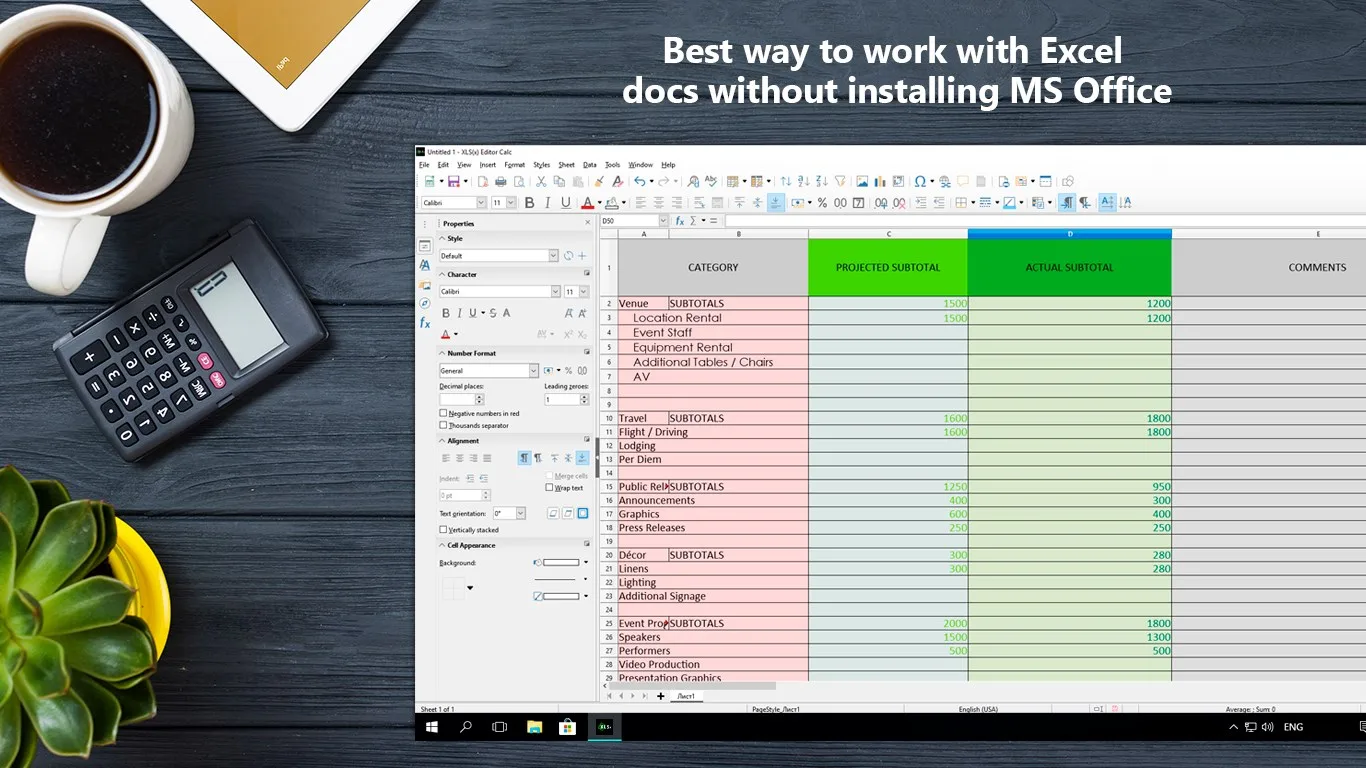Viewport: 1366px width, 768px height.
Task: Click the font color red A swatch in toolbar
Action: coord(587,203)
